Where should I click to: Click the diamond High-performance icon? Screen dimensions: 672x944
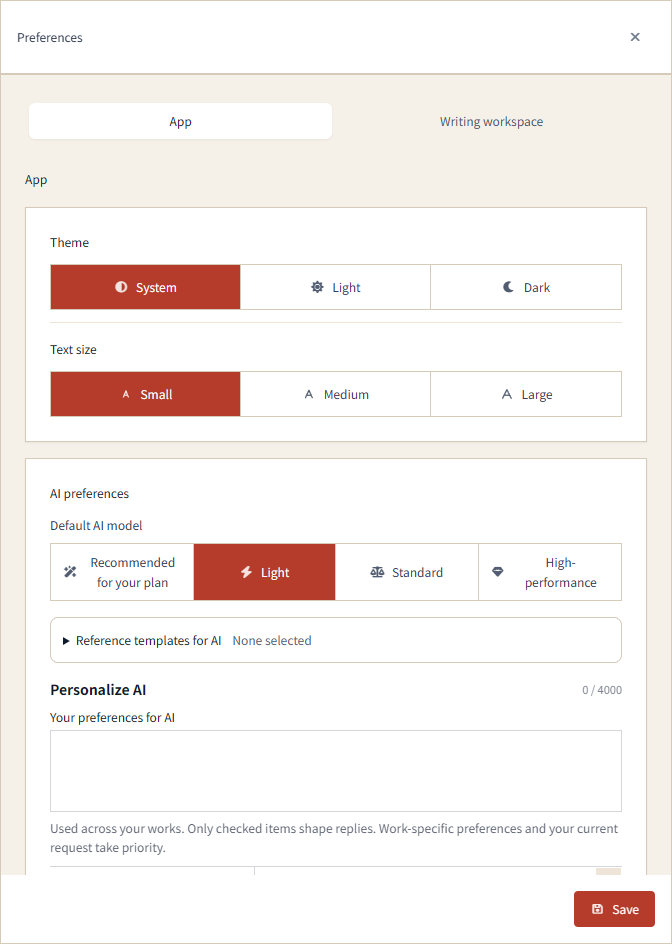click(x=497, y=572)
